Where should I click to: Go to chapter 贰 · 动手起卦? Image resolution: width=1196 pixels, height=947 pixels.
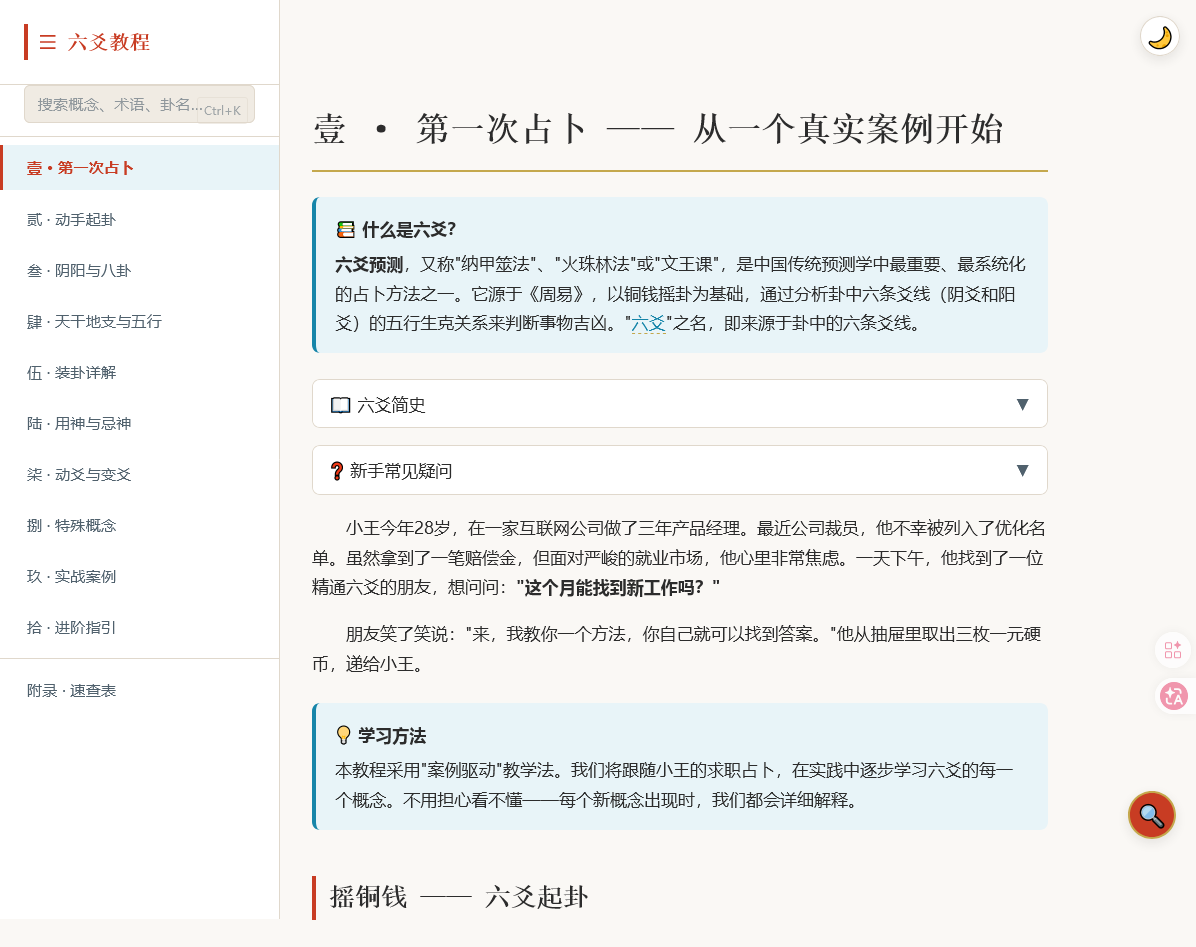point(140,220)
